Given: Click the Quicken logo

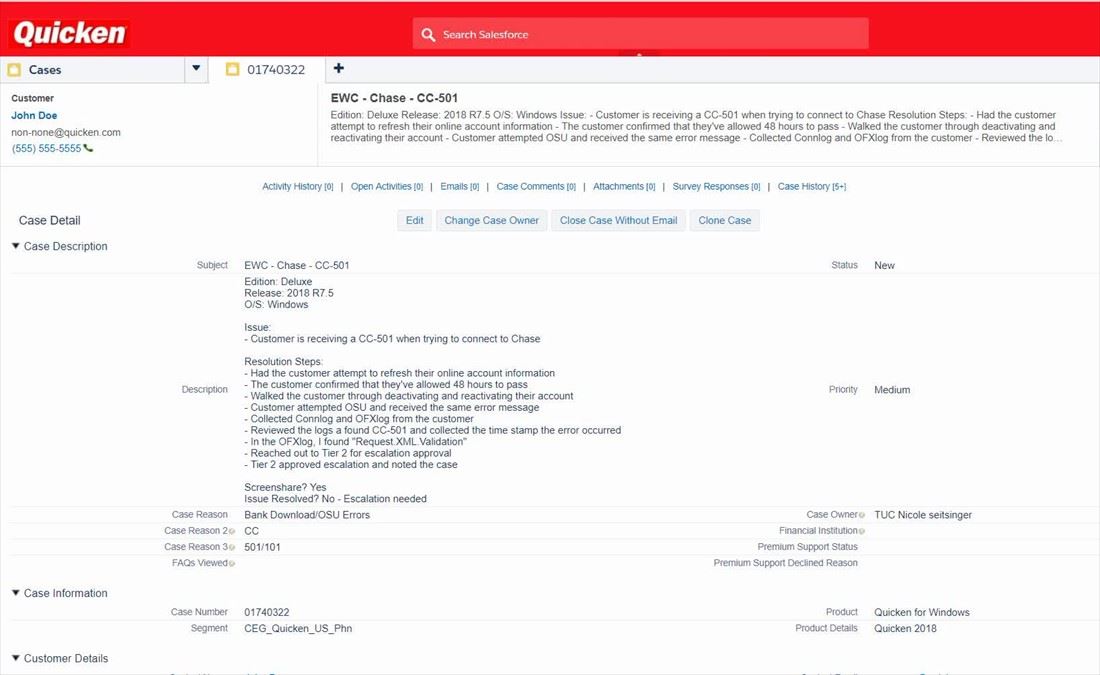Looking at the screenshot, I should 69,34.
